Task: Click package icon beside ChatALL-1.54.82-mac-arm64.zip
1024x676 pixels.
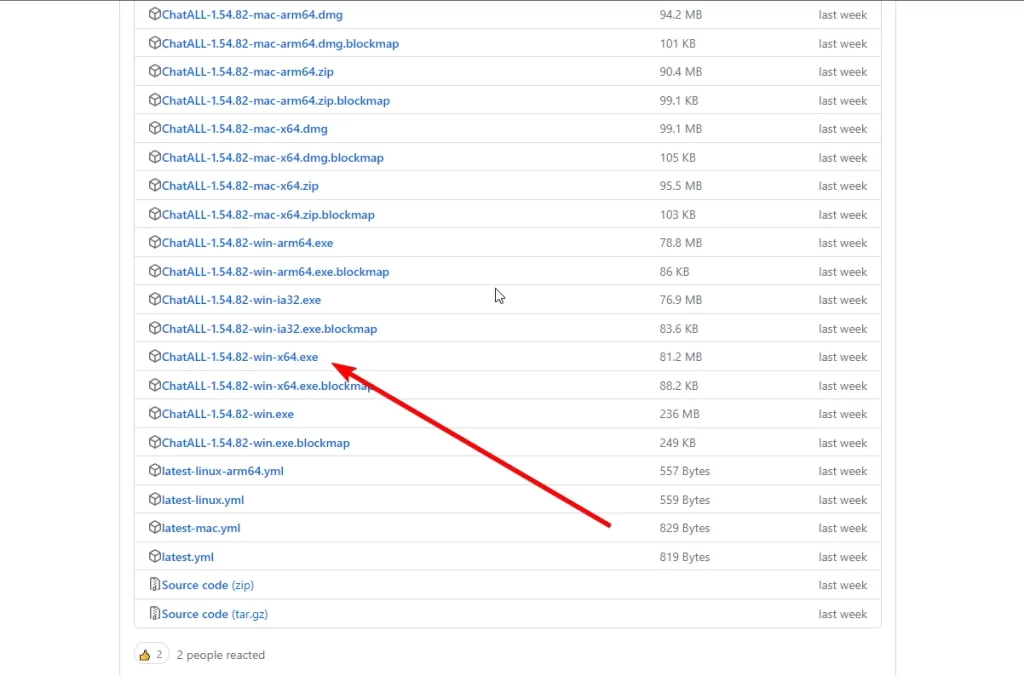Action: point(155,71)
